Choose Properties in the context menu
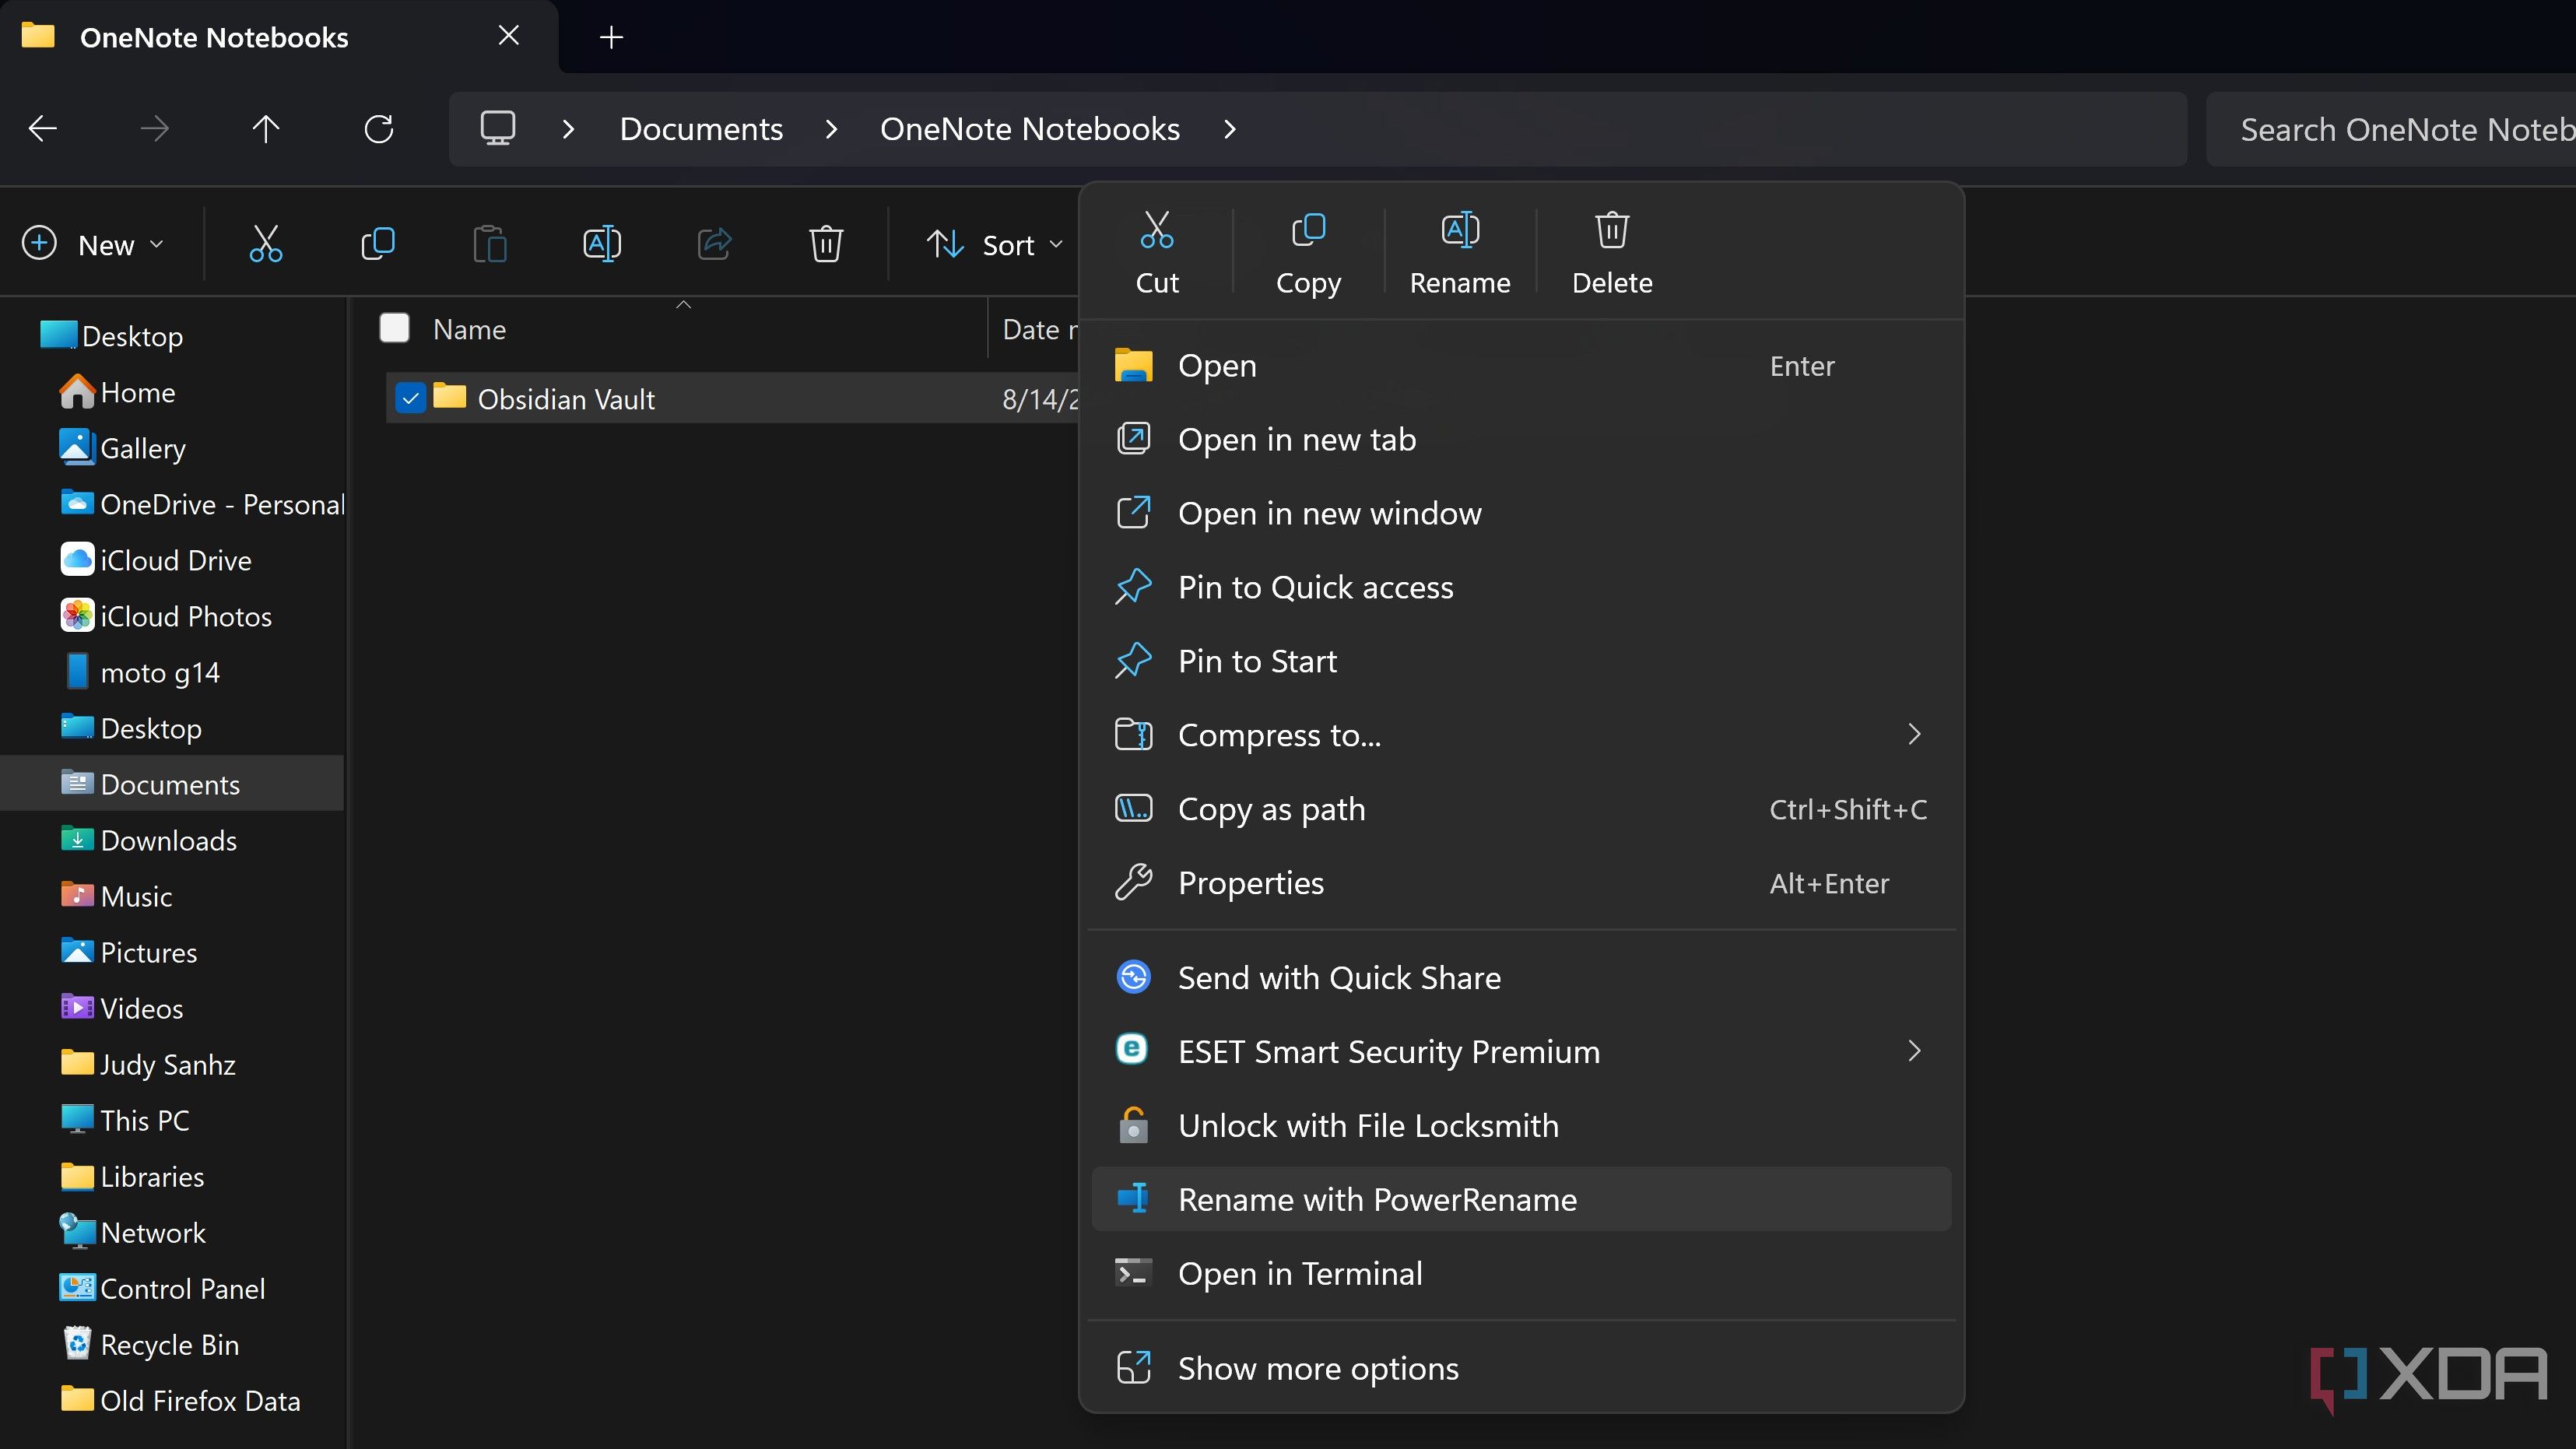Image resolution: width=2576 pixels, height=1449 pixels. [x=1521, y=883]
